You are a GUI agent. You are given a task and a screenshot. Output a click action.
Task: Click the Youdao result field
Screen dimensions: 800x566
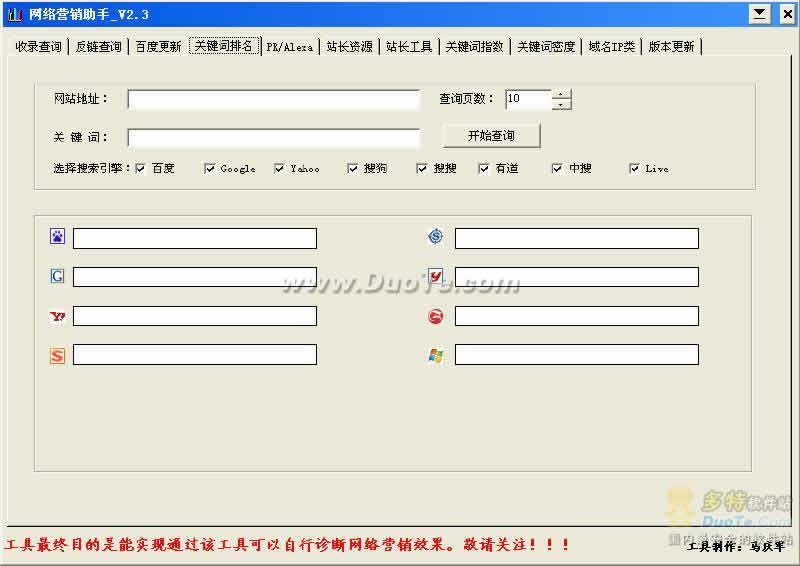pos(577,277)
